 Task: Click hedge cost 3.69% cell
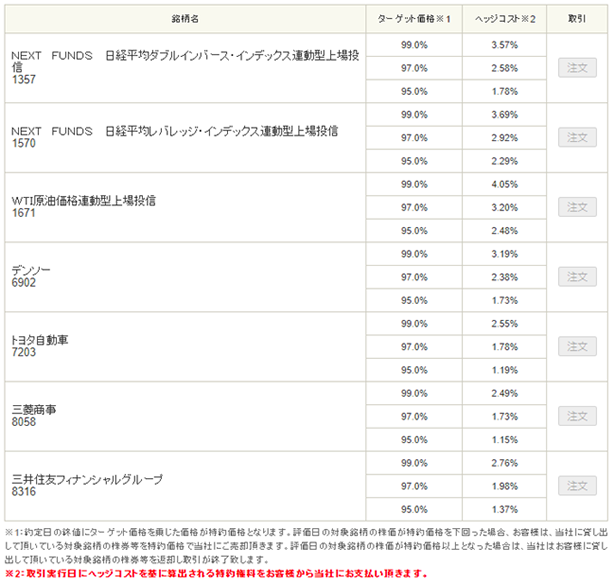(504, 115)
